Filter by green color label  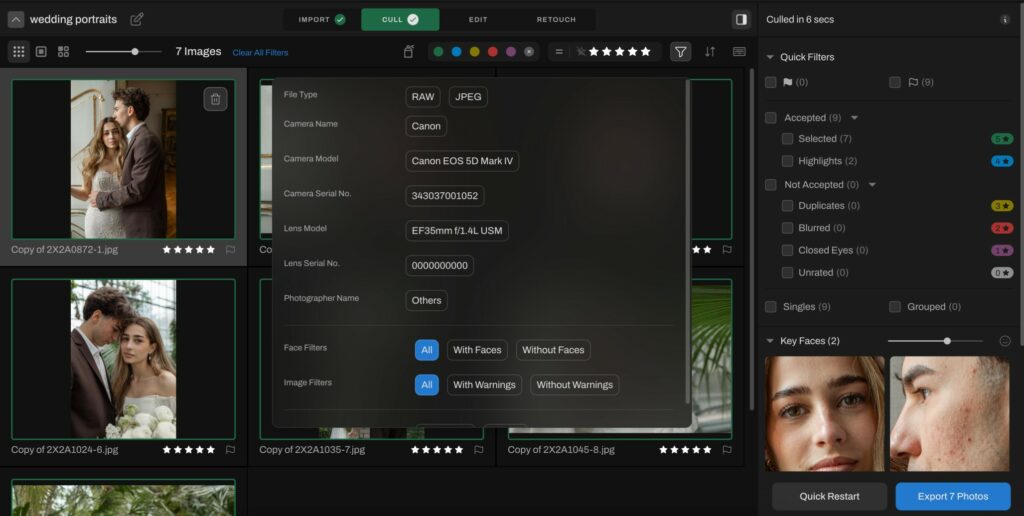pyautogui.click(x=438, y=52)
